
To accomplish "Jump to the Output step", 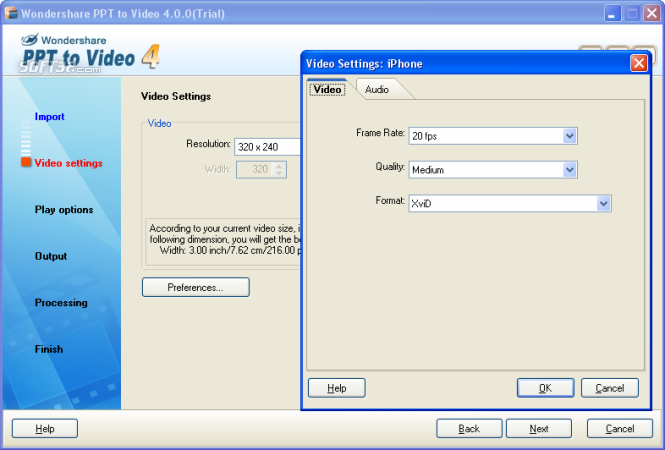I will [x=51, y=256].
